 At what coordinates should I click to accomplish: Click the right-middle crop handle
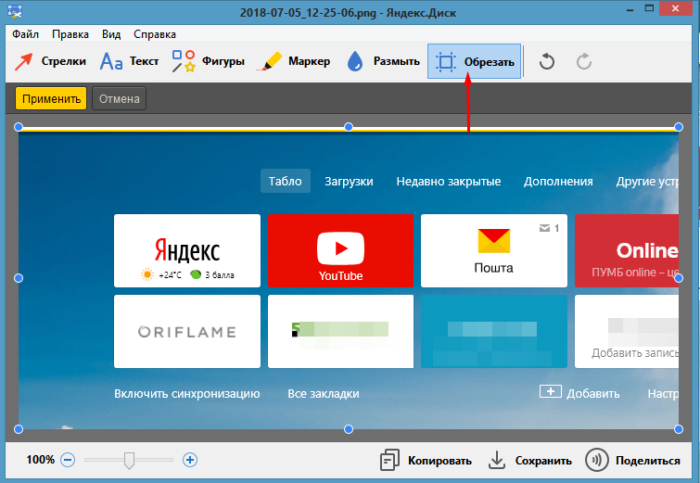(679, 278)
